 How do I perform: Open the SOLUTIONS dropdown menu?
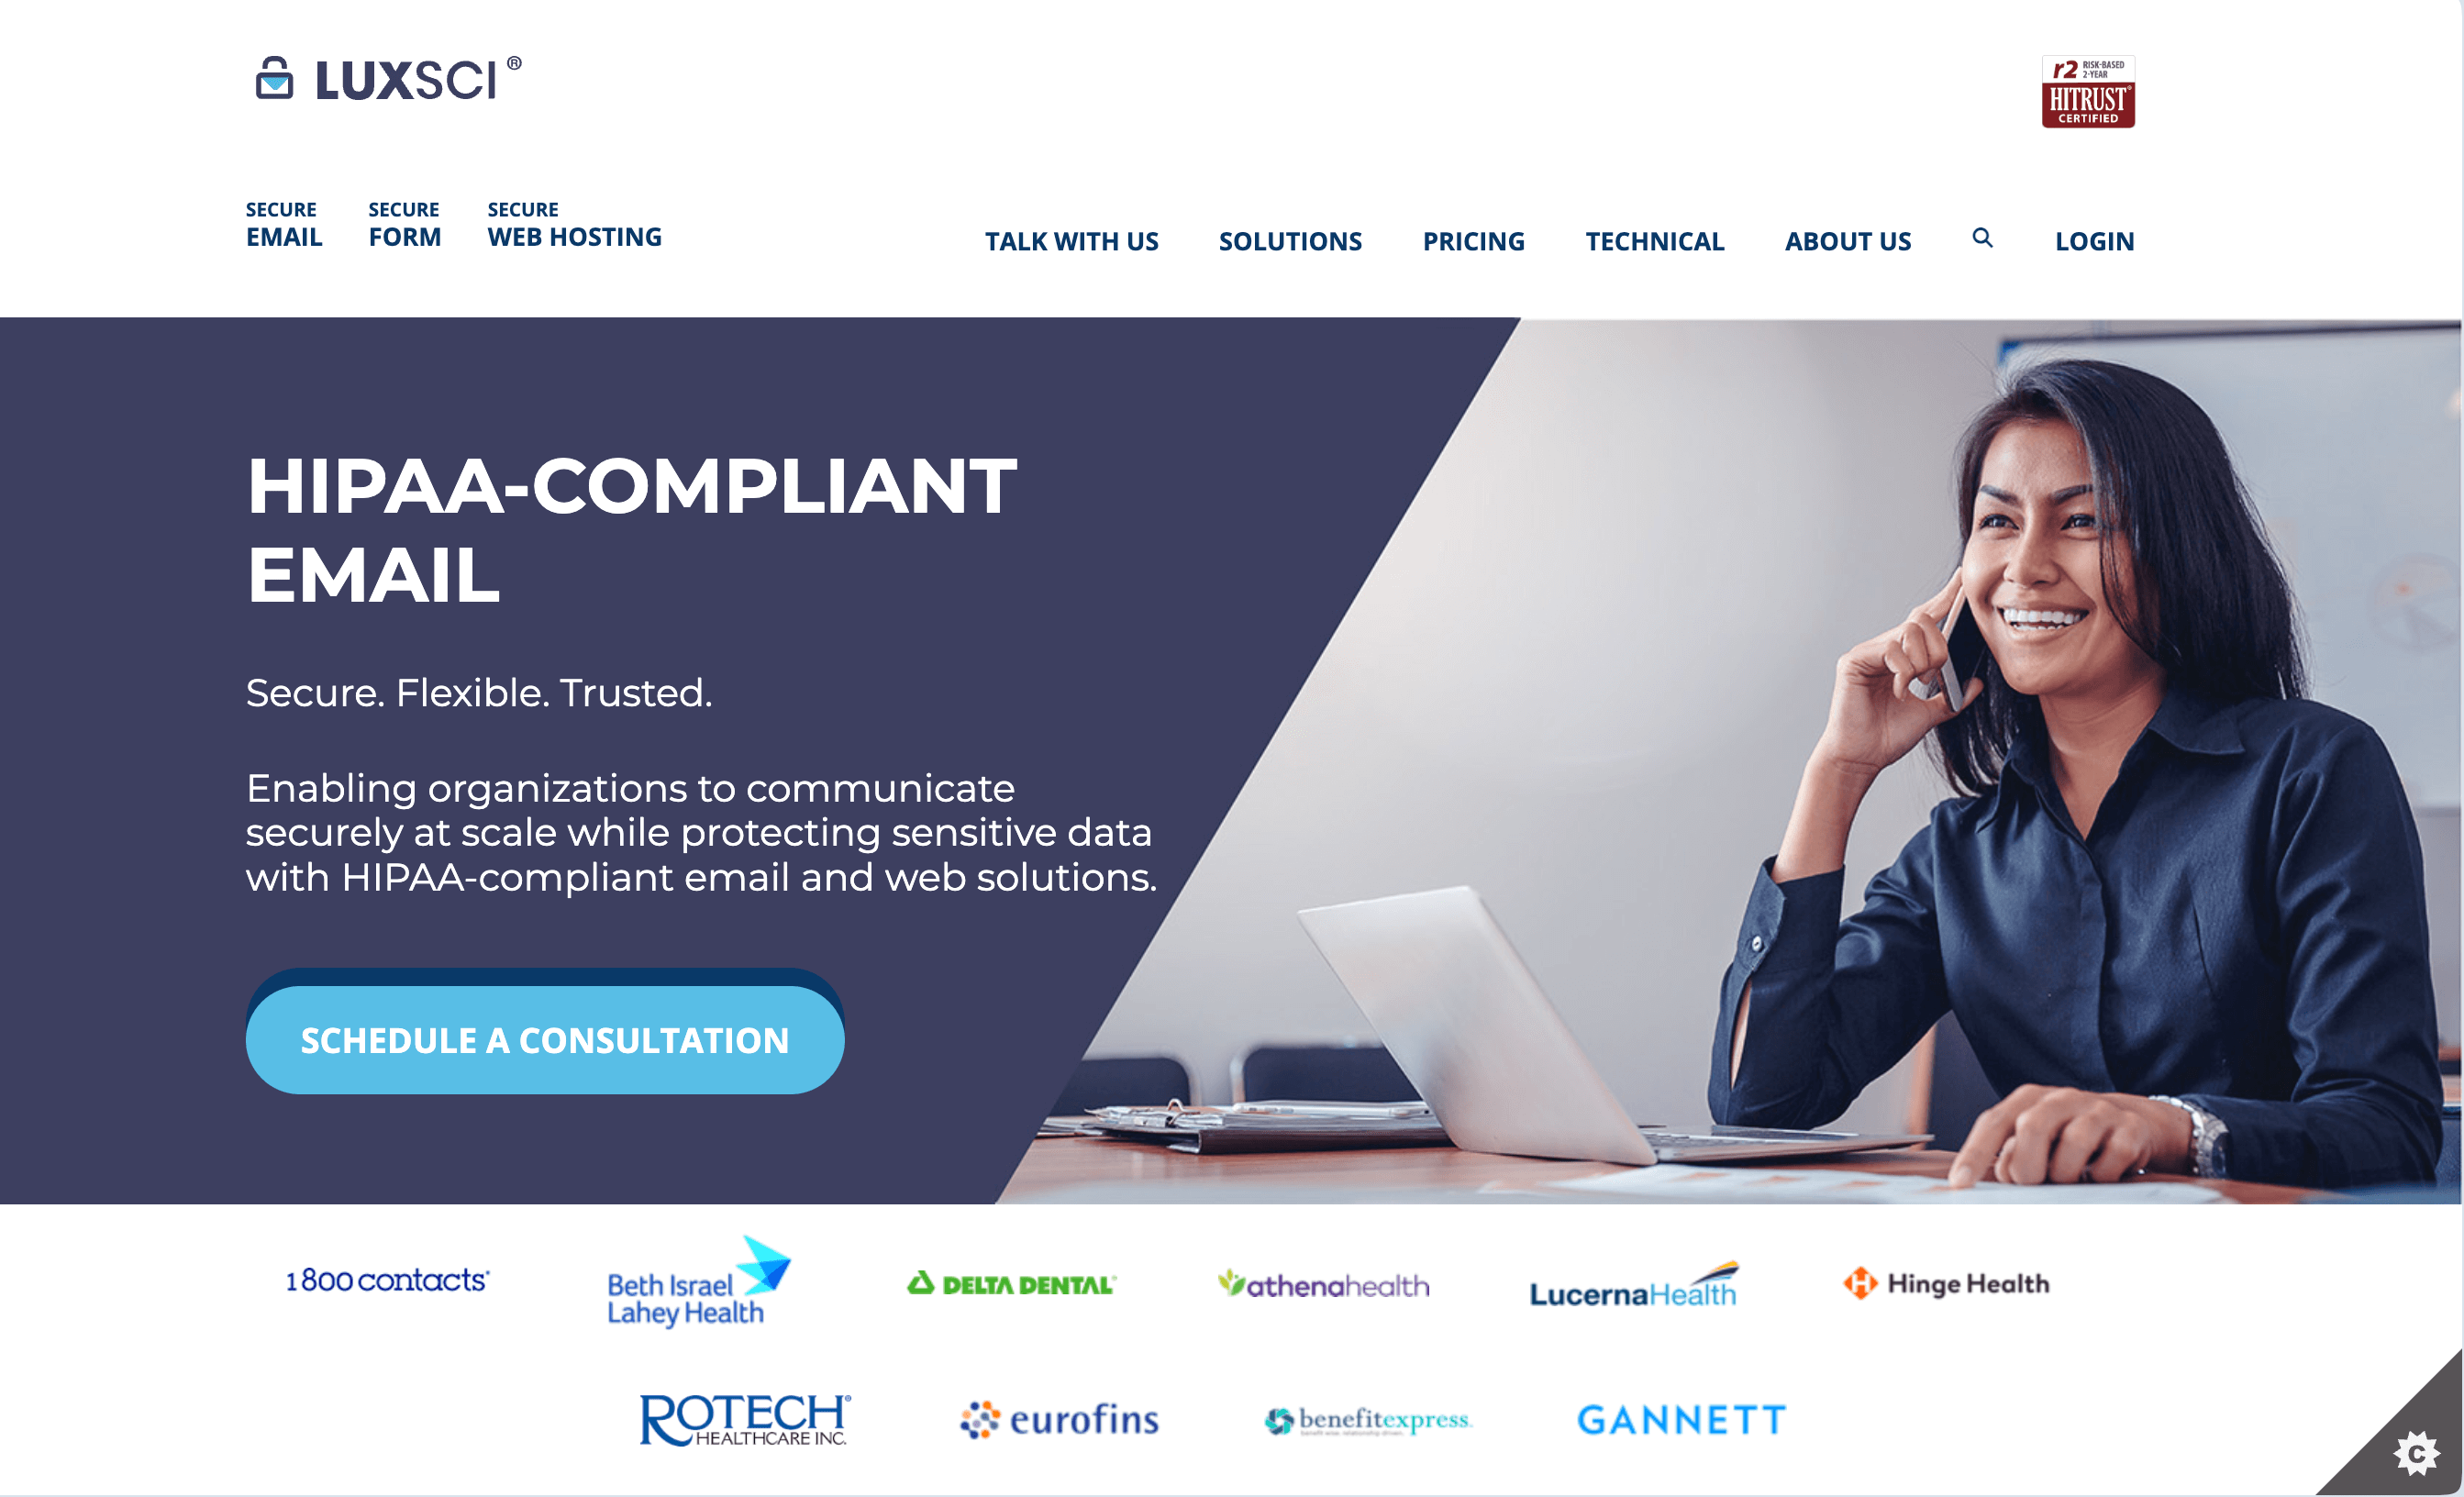tap(1290, 239)
